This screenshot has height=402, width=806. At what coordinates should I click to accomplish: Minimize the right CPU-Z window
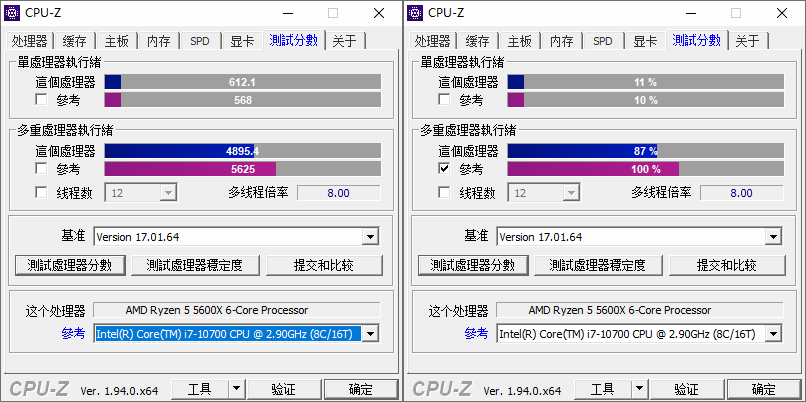[x=690, y=13]
